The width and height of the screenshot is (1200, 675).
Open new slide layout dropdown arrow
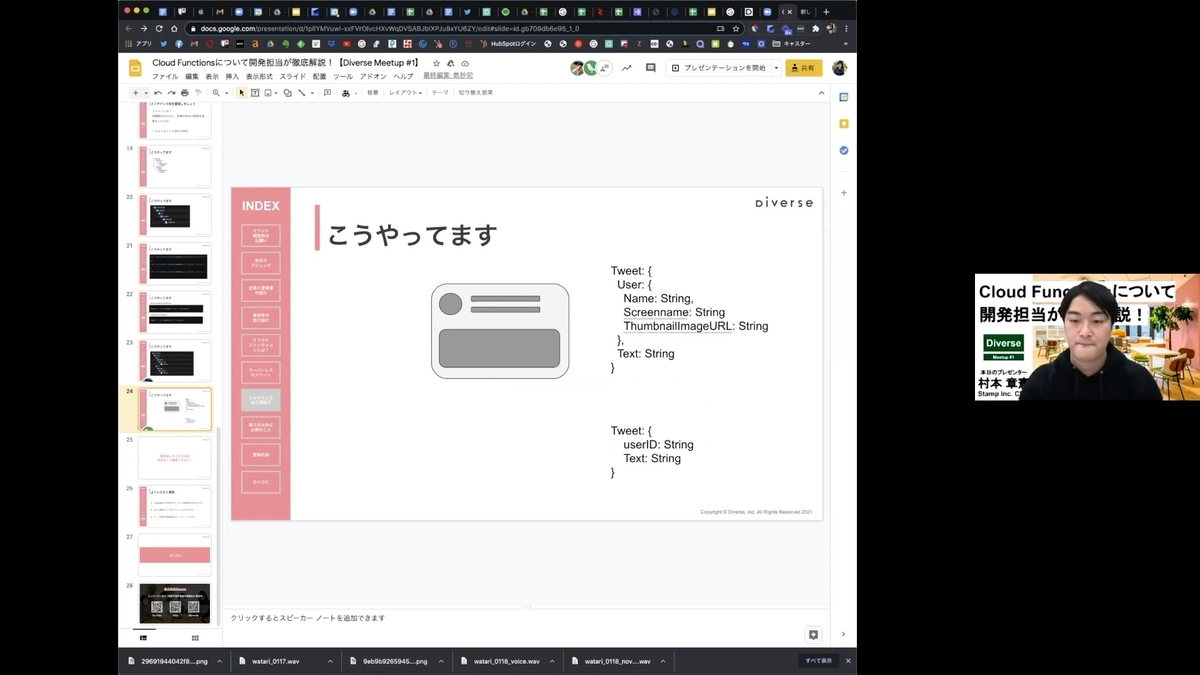[x=146, y=92]
